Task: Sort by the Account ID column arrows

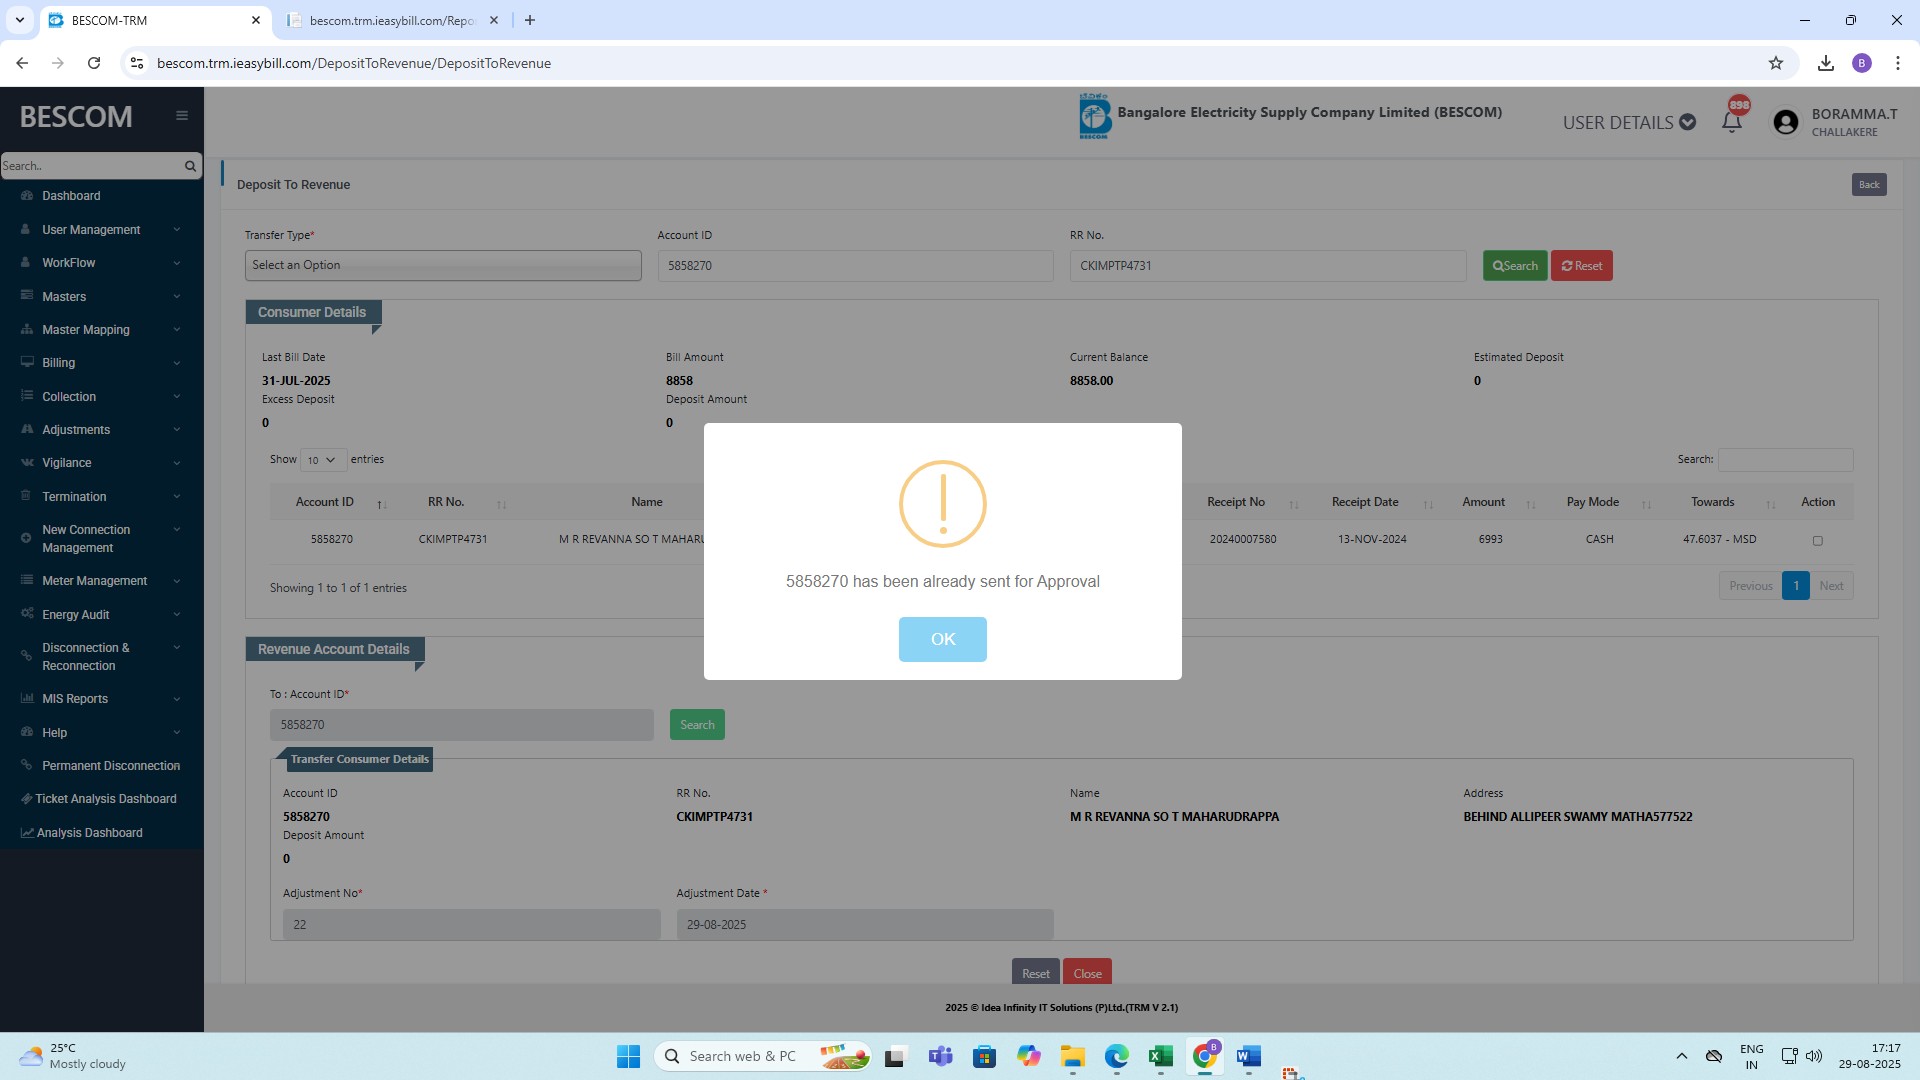Action: pos(381,504)
